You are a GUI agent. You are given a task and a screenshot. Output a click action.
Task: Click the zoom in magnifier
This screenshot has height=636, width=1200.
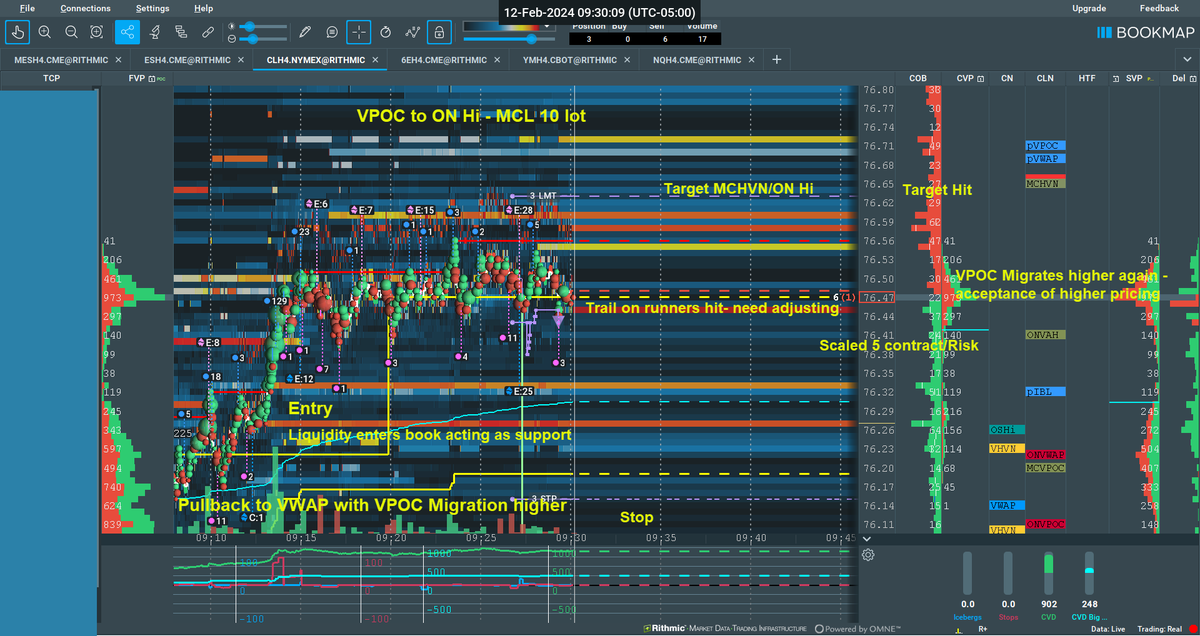tap(45, 32)
